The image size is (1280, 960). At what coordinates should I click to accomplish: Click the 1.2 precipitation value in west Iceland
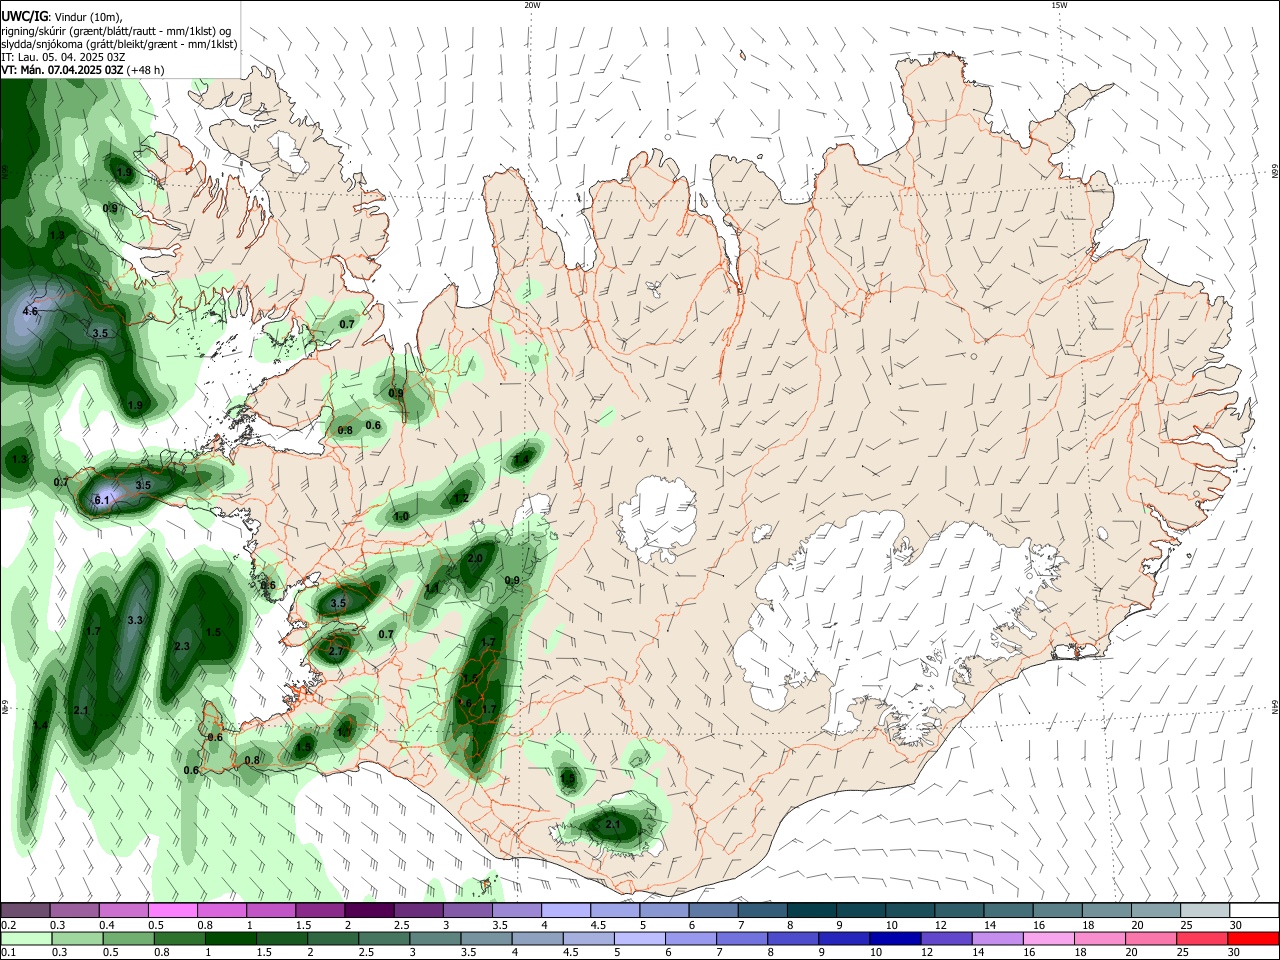click(461, 498)
